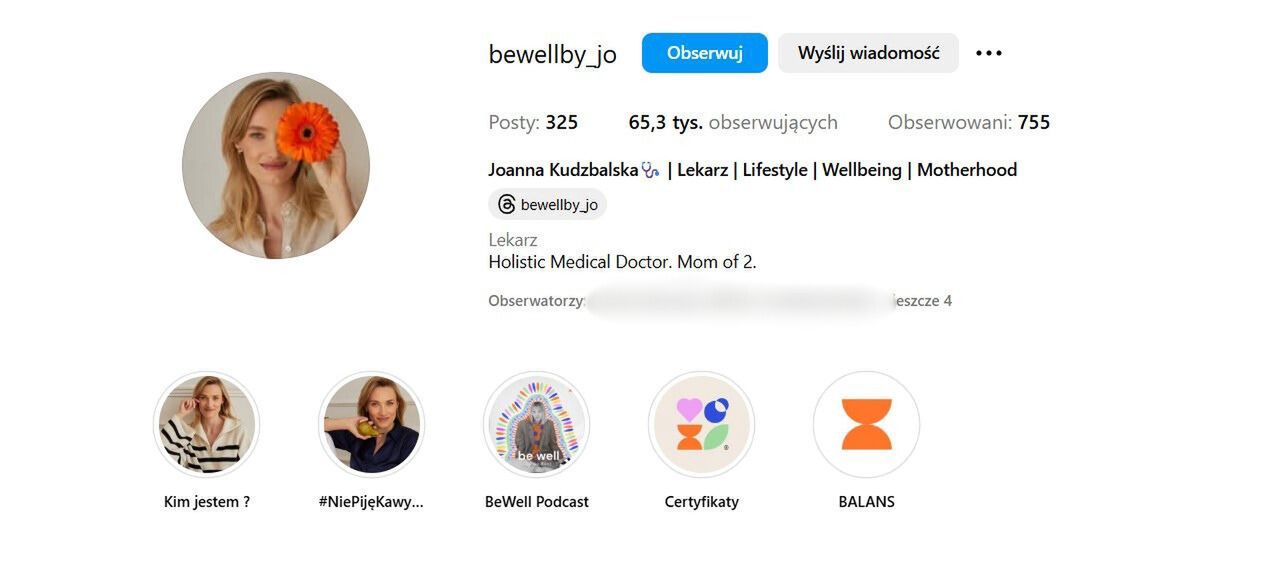Open the BALANS orange hourglass highlight
This screenshot has height=571, width=1287.
pyautogui.click(x=867, y=425)
